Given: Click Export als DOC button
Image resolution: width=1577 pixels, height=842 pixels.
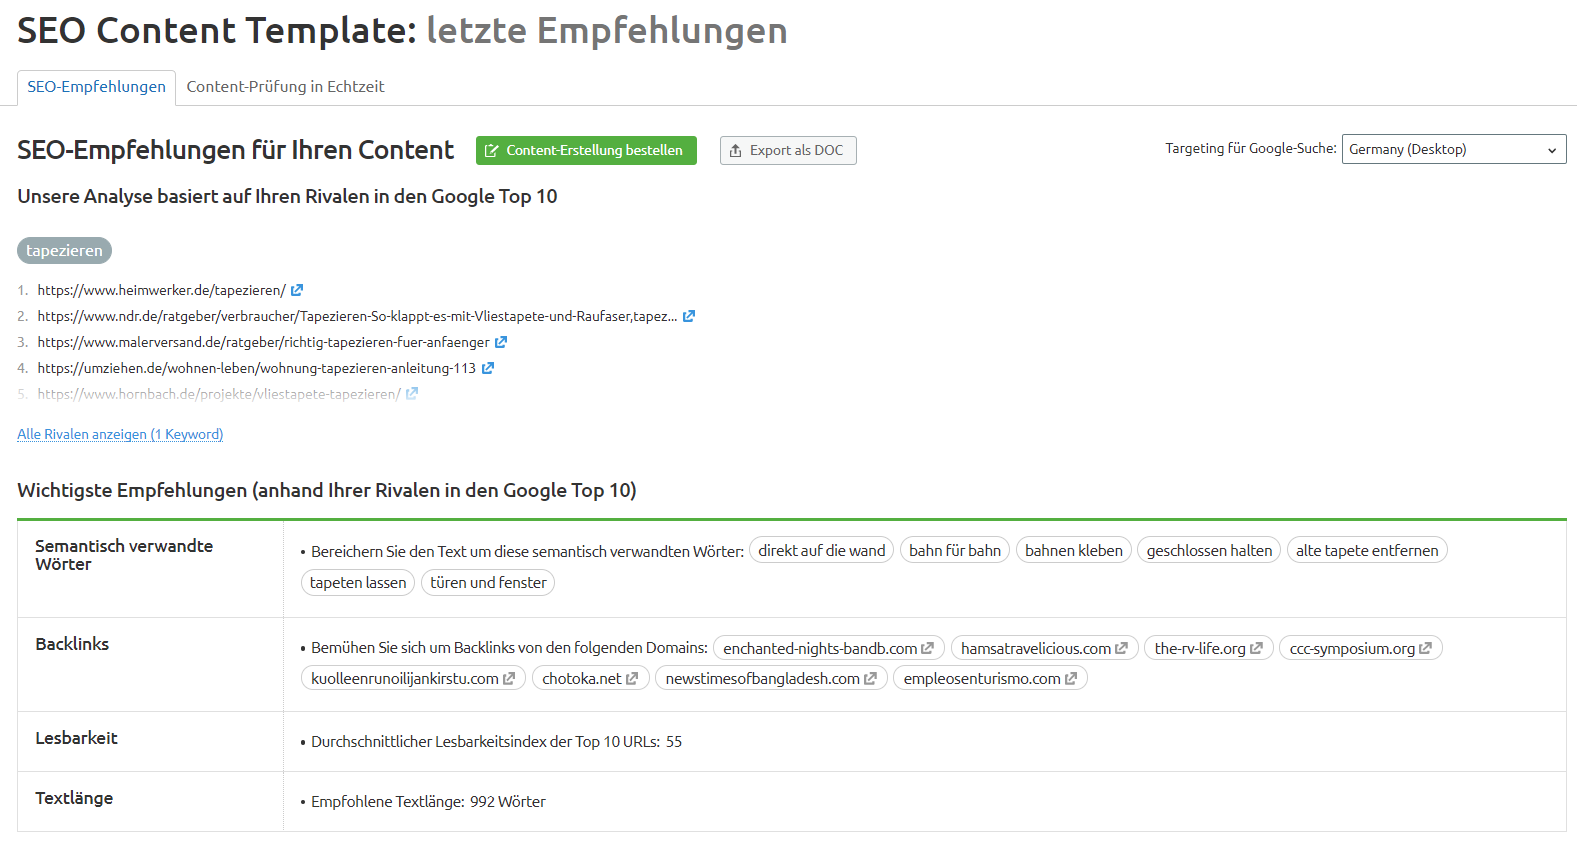Looking at the screenshot, I should tap(788, 150).
